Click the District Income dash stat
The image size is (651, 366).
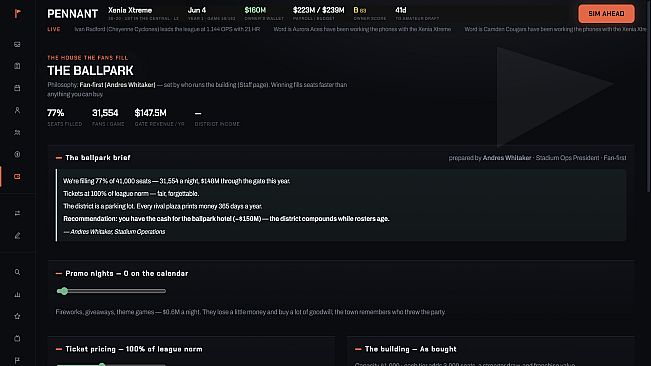pyautogui.click(x=198, y=113)
